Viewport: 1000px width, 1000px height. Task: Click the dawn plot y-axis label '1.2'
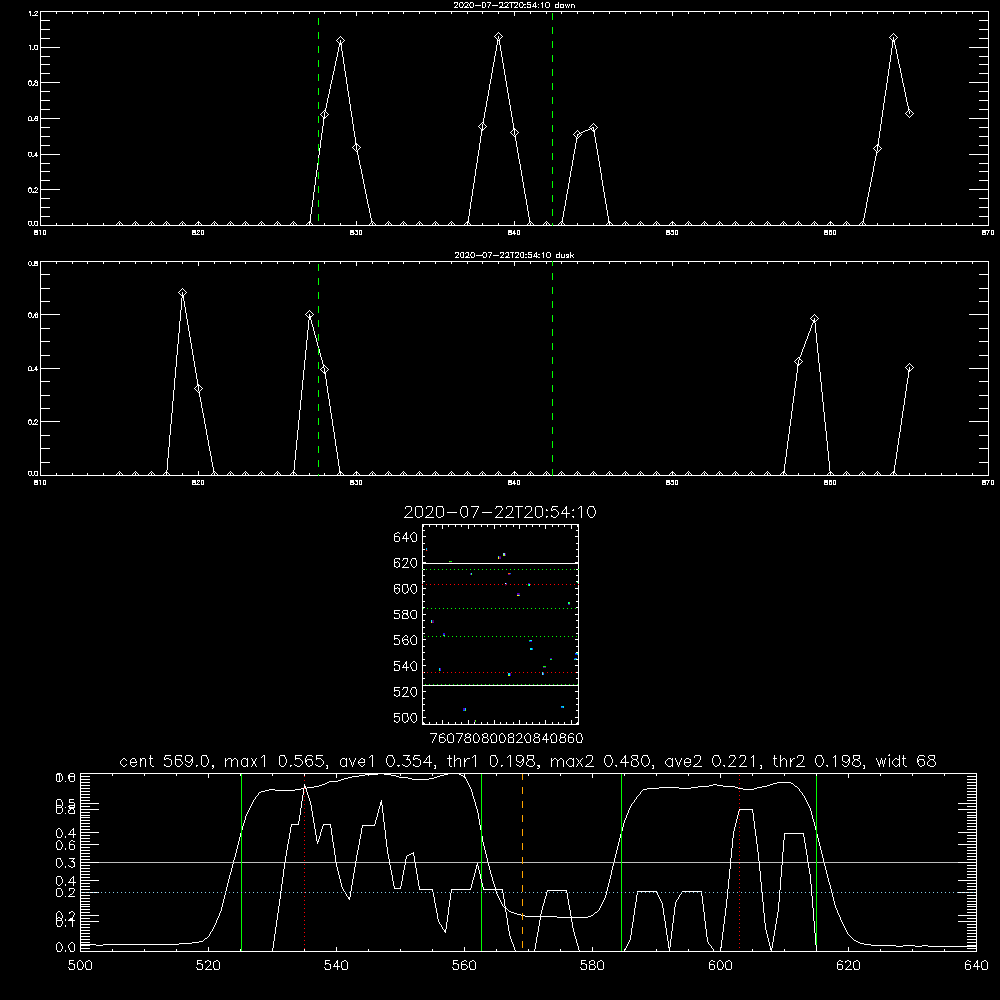(x=34, y=13)
